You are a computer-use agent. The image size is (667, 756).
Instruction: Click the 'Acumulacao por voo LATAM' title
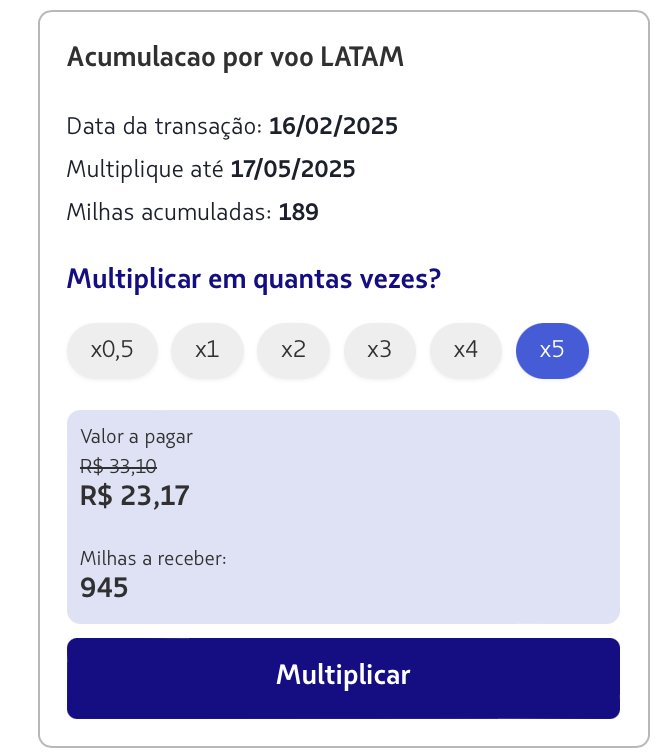(x=235, y=57)
